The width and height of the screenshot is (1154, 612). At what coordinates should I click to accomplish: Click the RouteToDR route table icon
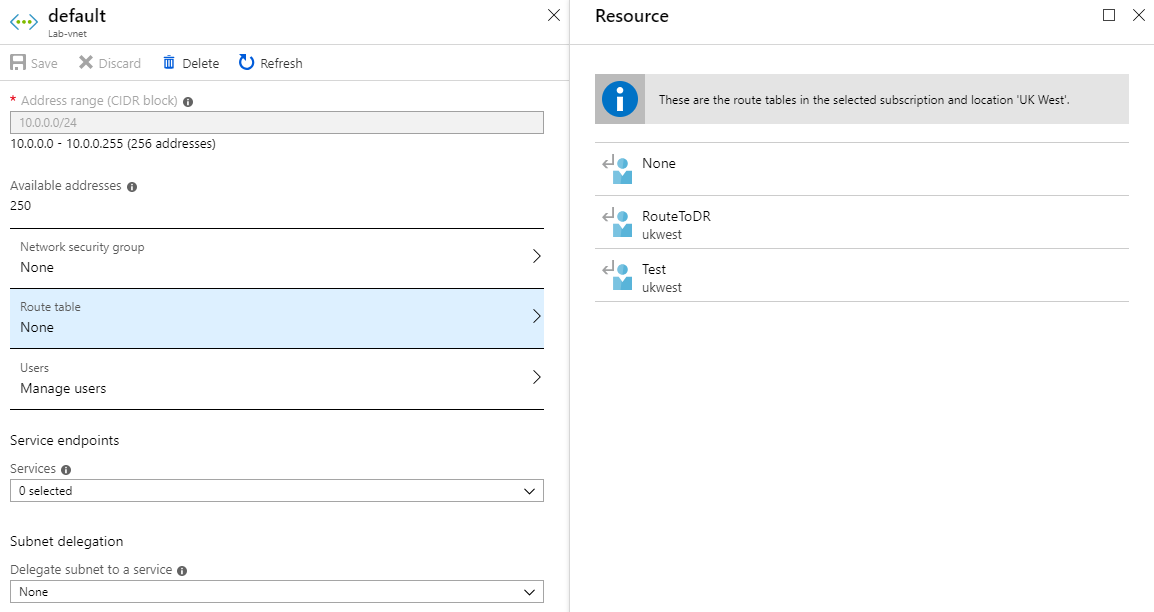tap(618, 225)
